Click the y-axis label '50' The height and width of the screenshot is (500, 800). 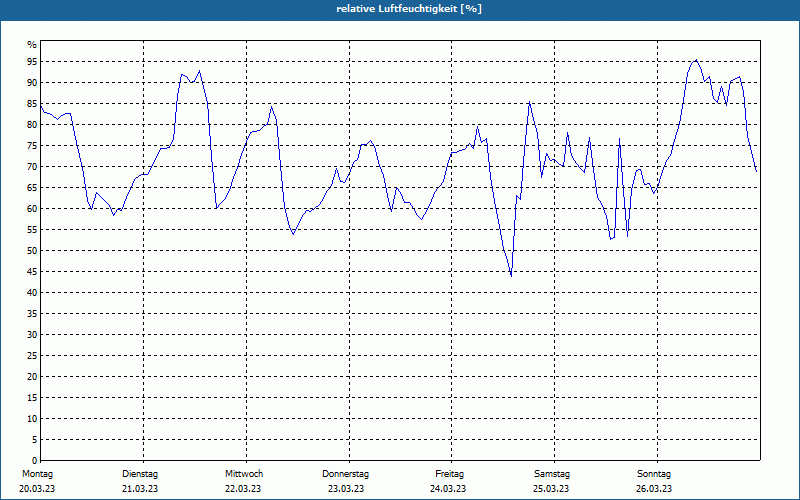(x=32, y=251)
